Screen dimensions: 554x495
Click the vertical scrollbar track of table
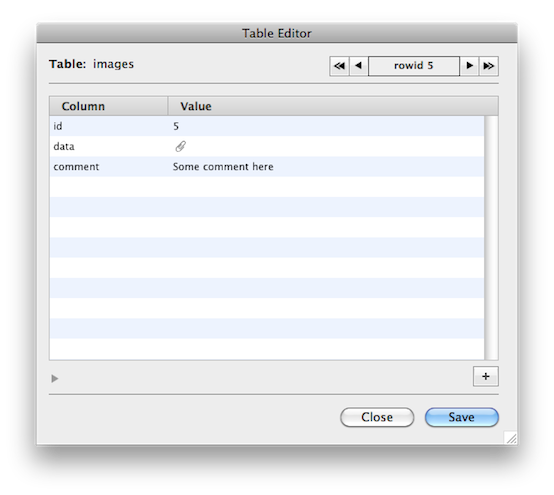point(491,238)
